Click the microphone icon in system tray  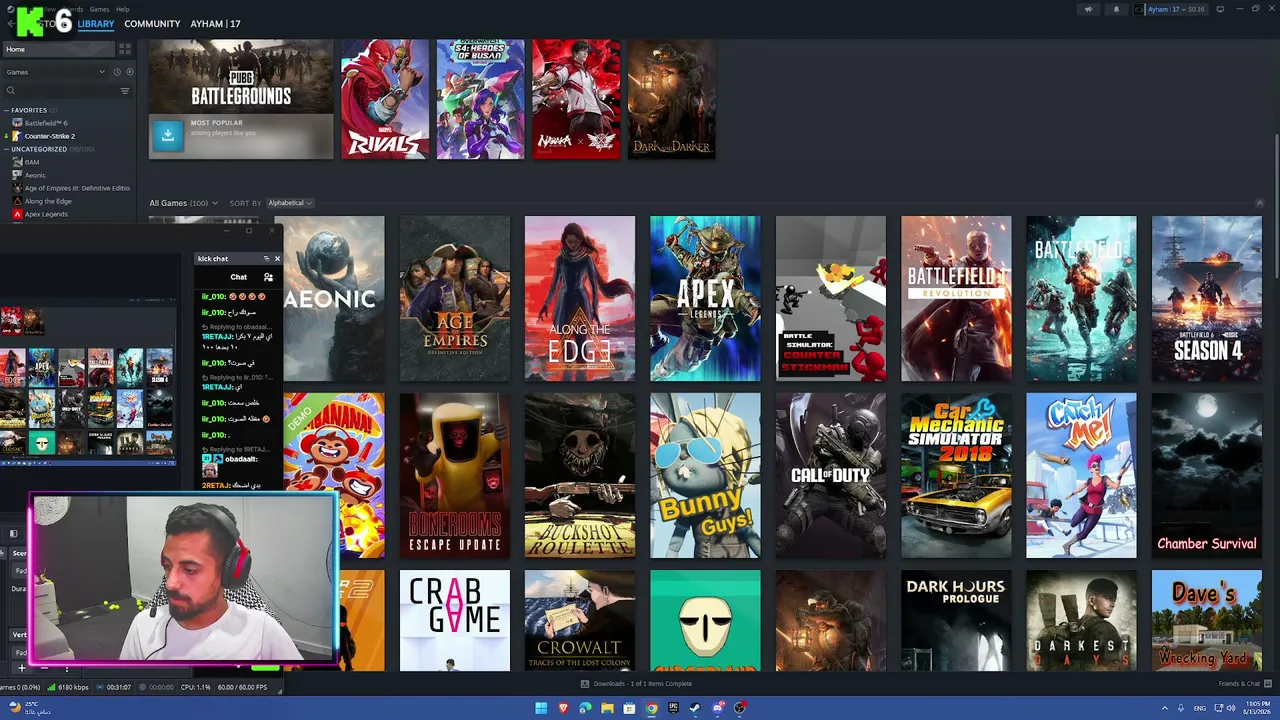(x=1181, y=708)
